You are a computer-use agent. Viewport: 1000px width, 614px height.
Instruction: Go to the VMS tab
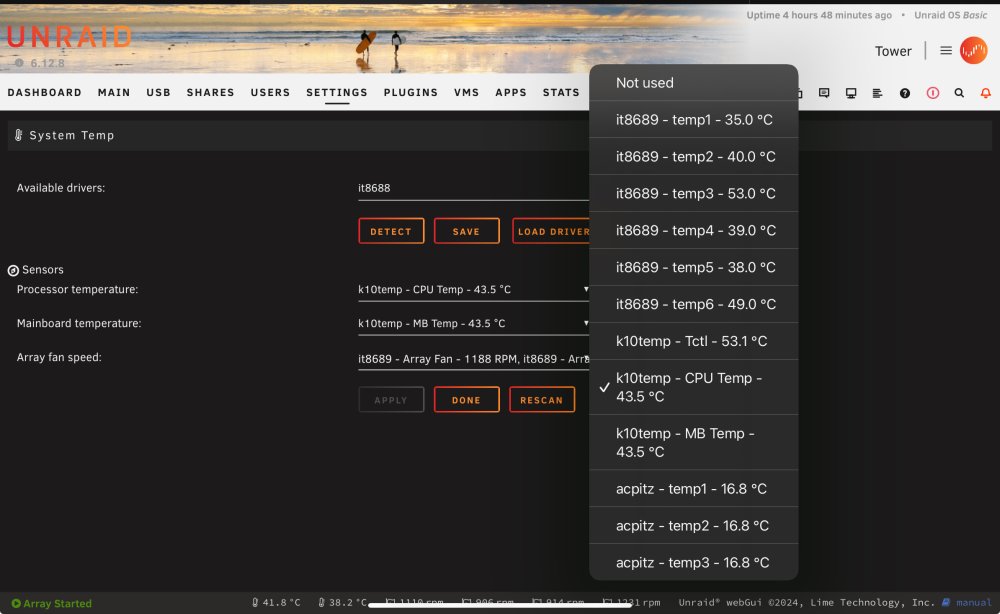click(467, 92)
